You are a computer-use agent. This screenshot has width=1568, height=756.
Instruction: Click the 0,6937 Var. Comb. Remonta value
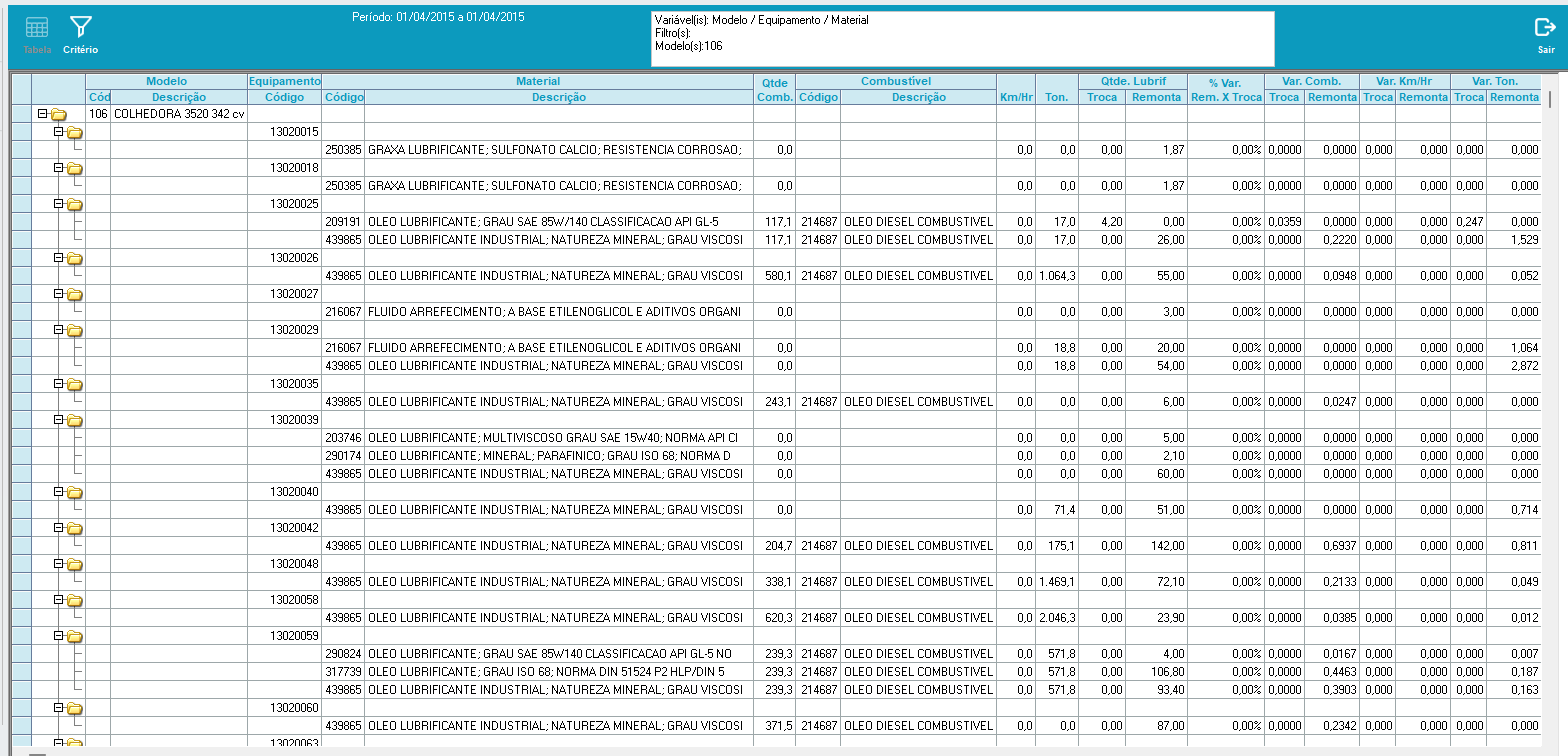[1332, 546]
